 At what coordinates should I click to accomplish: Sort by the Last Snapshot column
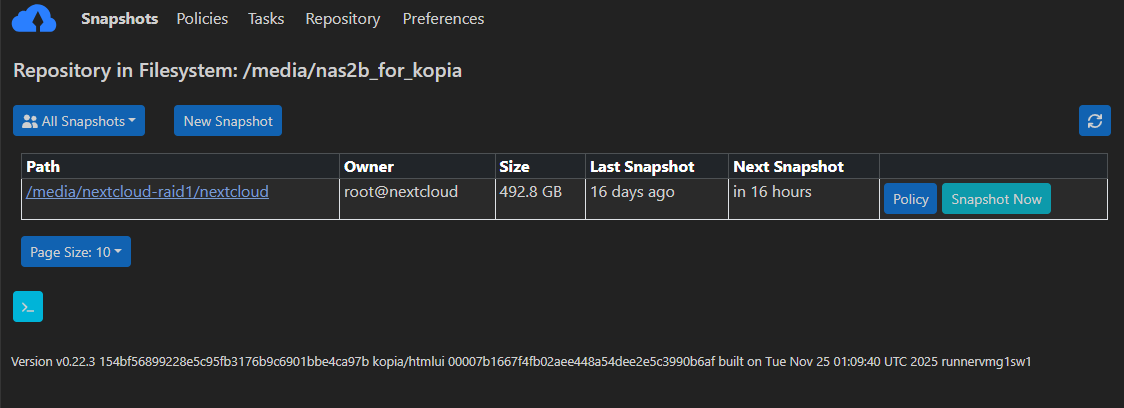click(x=642, y=166)
